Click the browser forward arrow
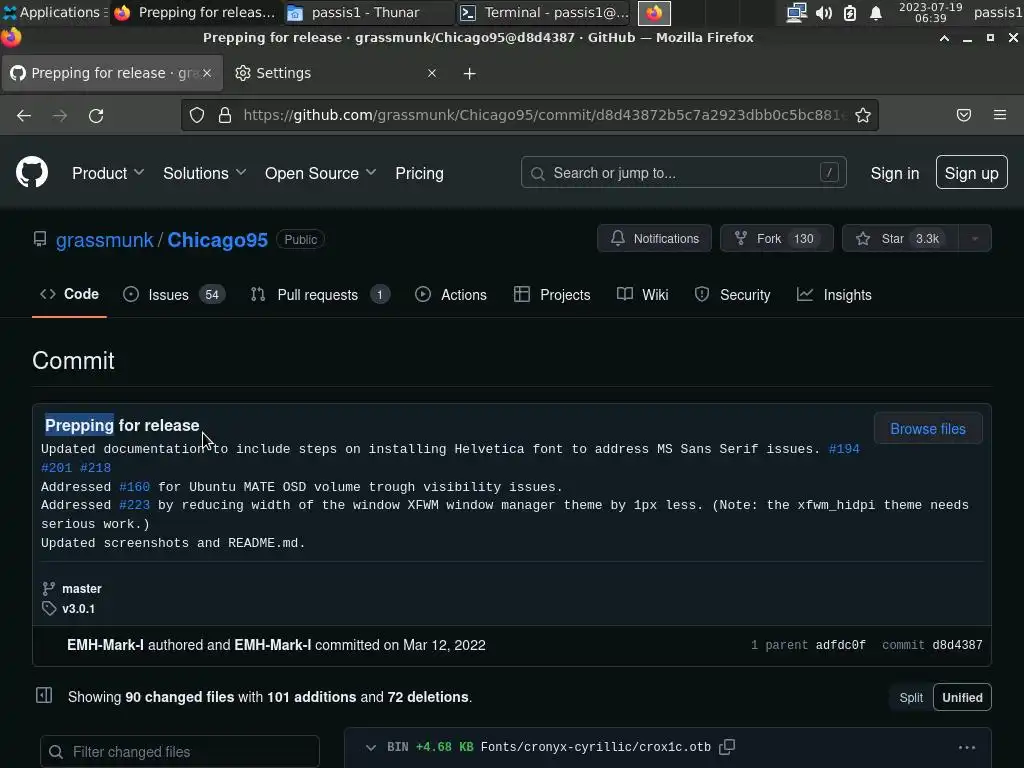Screen dimensions: 1024x768 [x=60, y=116]
